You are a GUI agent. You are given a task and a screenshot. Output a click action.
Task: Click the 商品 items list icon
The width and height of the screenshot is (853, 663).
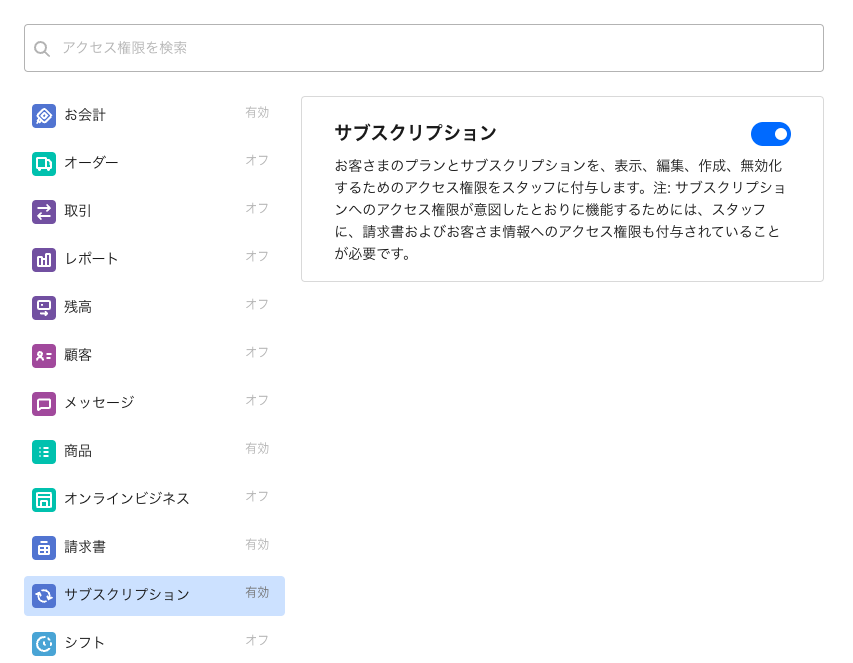(44, 452)
